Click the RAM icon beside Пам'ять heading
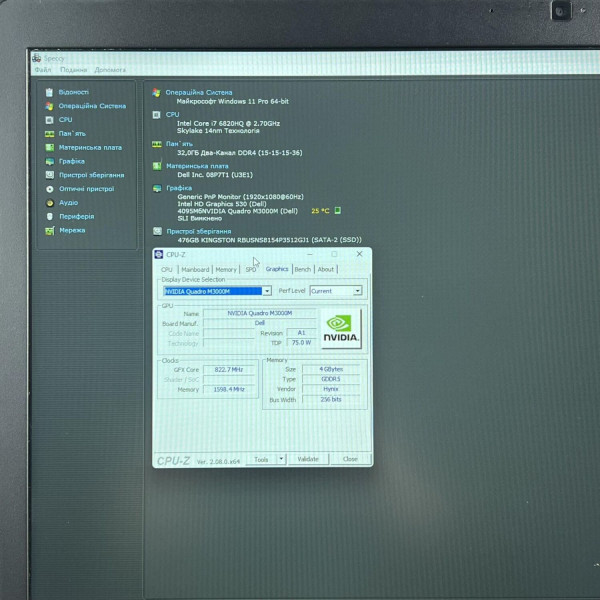 [x=157, y=144]
